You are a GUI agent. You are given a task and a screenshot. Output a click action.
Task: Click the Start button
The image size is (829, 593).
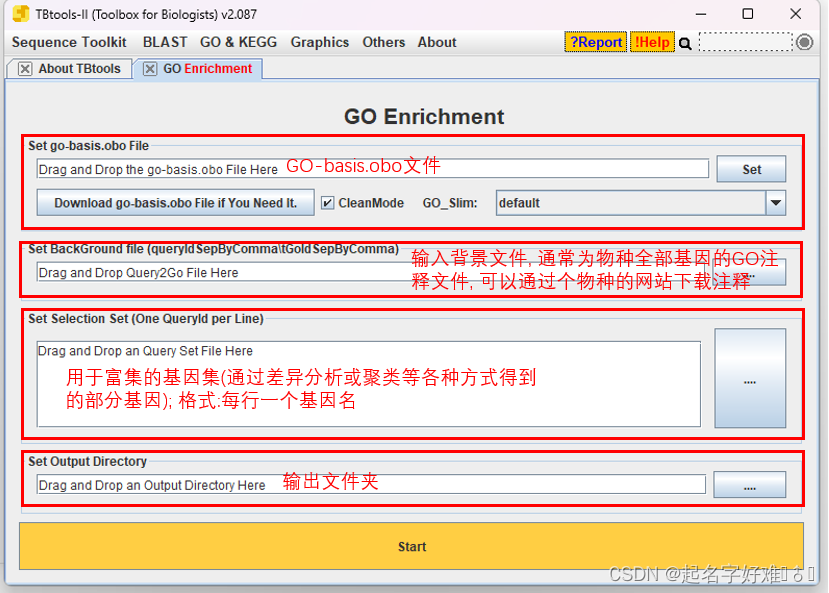click(x=412, y=547)
